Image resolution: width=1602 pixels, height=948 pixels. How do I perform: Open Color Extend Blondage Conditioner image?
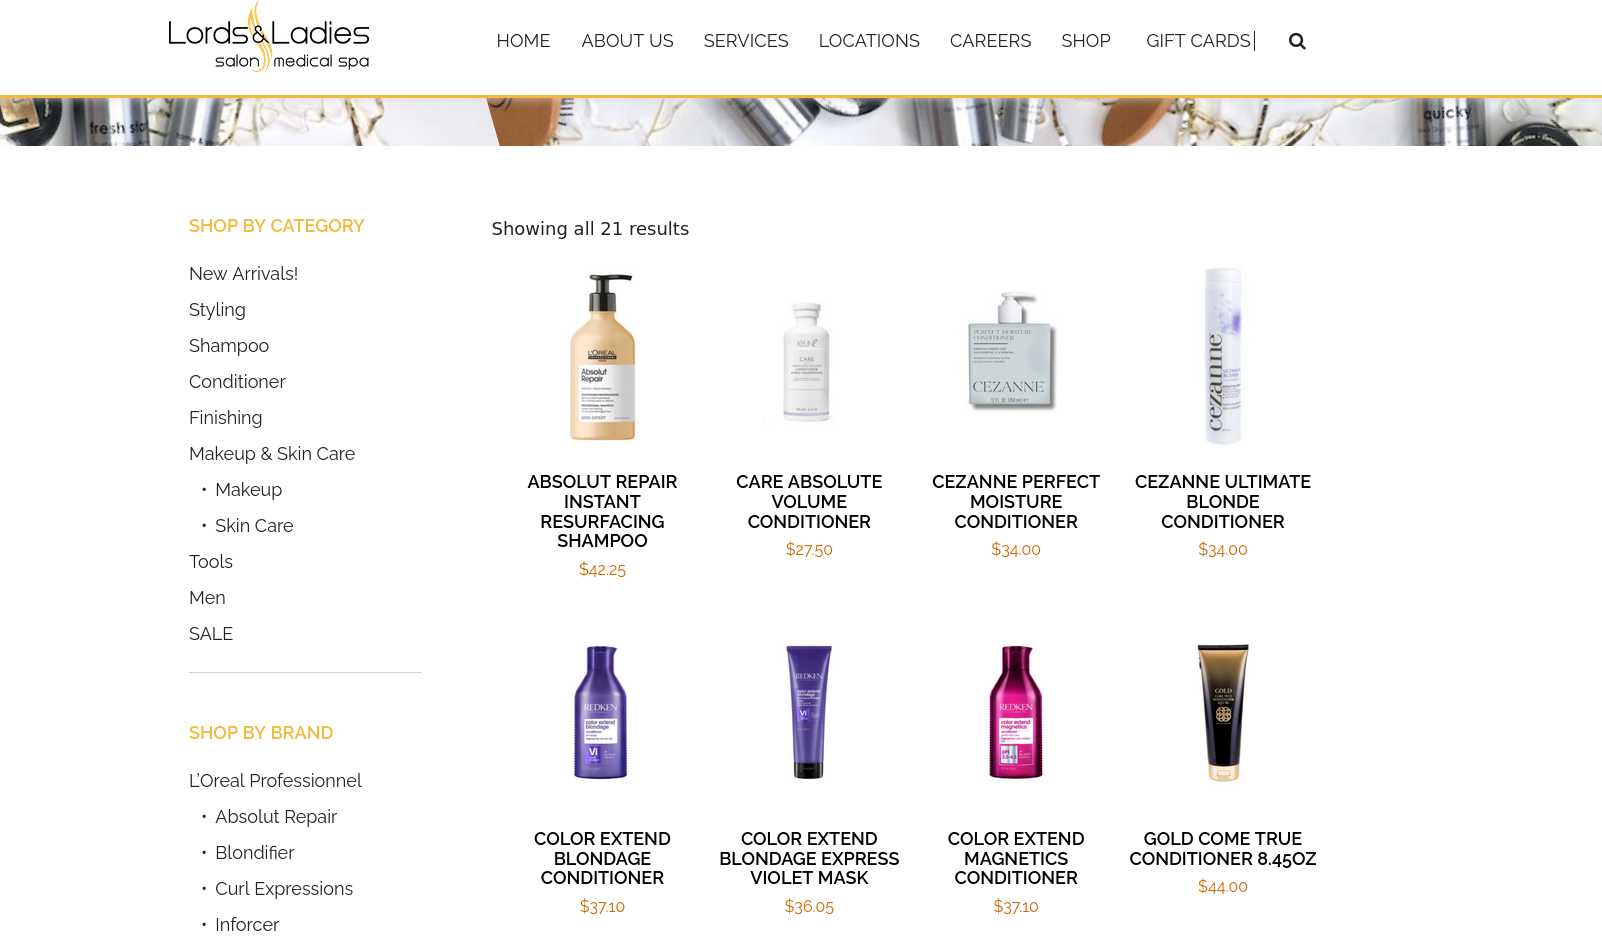(x=601, y=712)
